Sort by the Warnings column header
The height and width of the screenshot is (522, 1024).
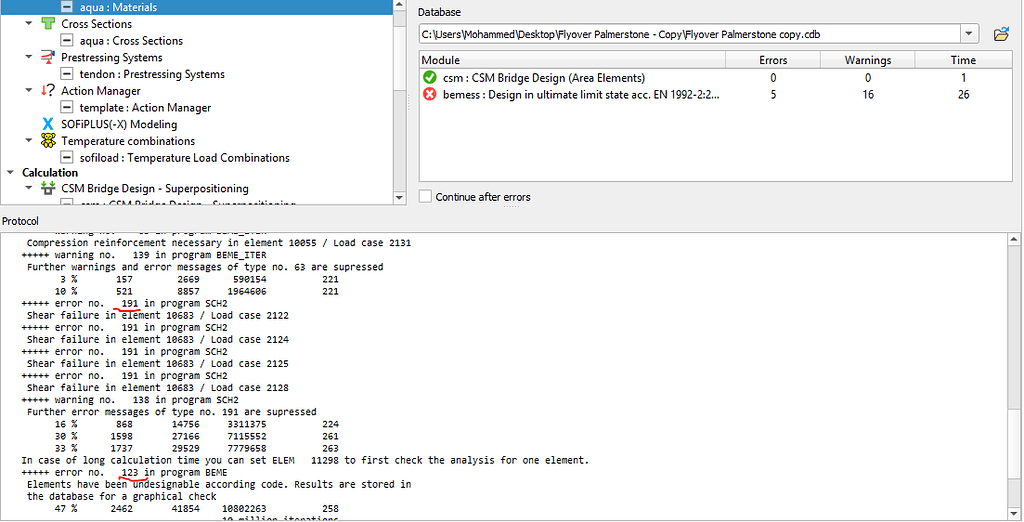[x=866, y=60]
